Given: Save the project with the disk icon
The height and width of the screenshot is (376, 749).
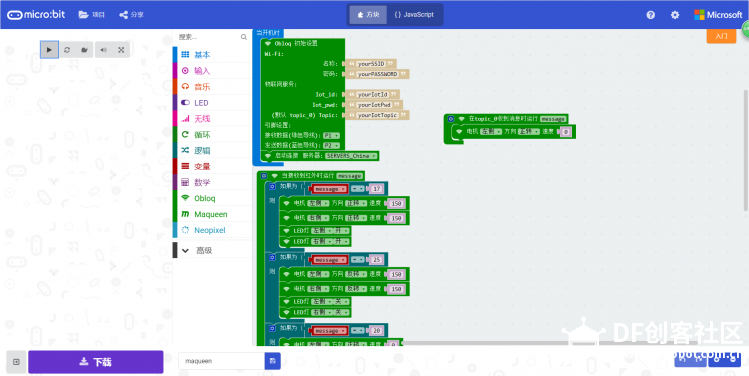Looking at the screenshot, I should coord(273,361).
